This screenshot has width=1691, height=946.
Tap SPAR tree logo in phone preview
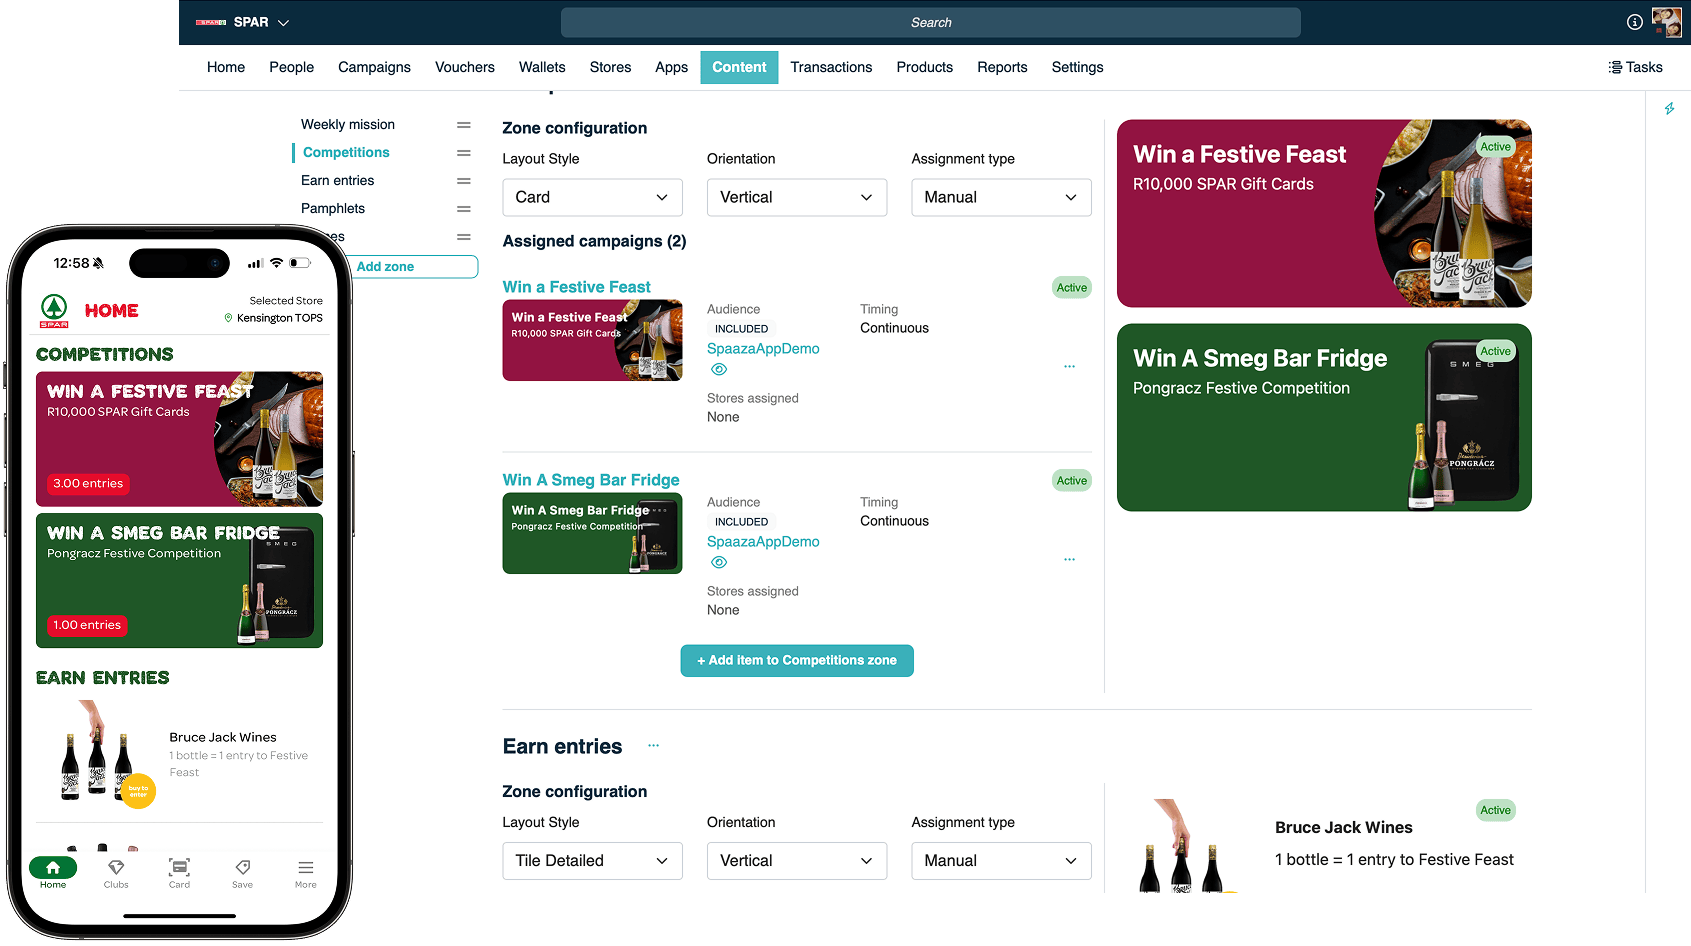(x=54, y=310)
